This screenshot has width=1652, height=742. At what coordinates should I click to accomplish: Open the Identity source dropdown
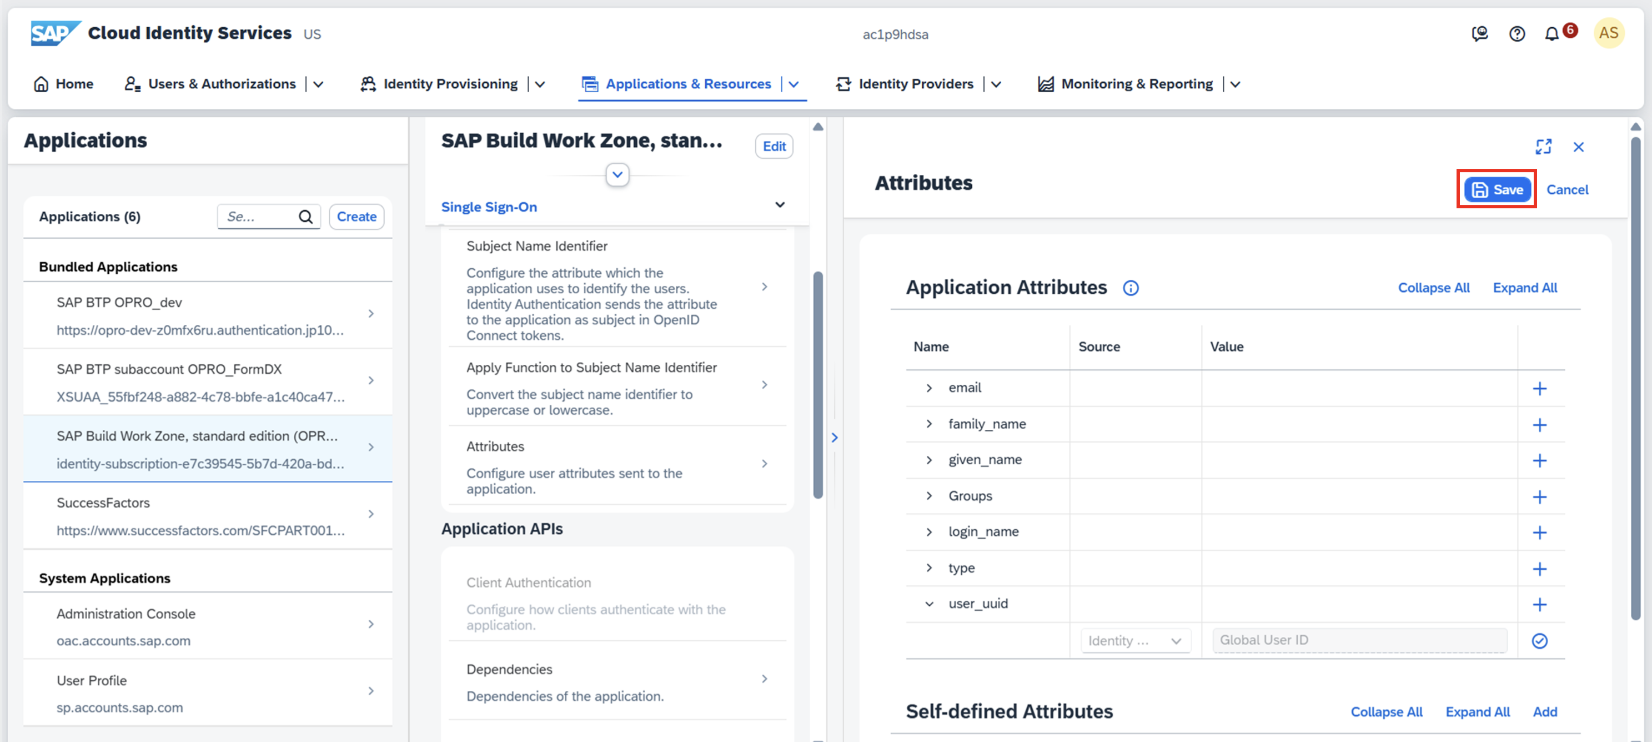(1135, 641)
